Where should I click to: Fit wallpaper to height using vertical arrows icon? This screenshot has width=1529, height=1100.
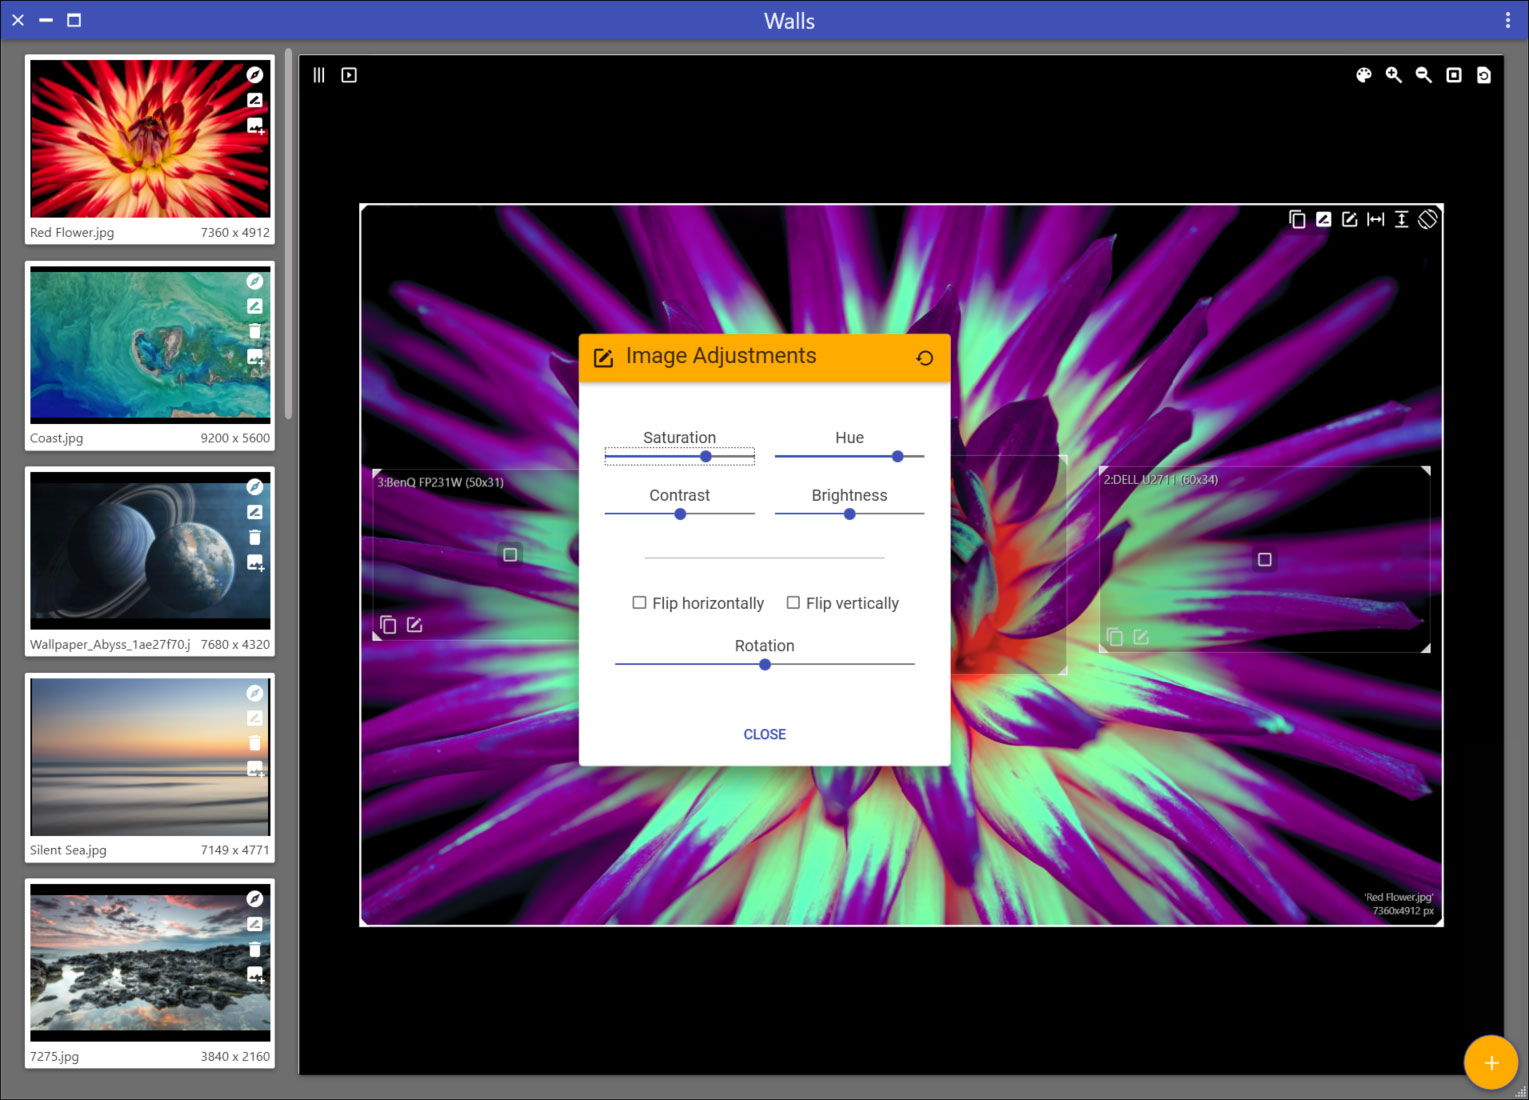tap(1402, 219)
